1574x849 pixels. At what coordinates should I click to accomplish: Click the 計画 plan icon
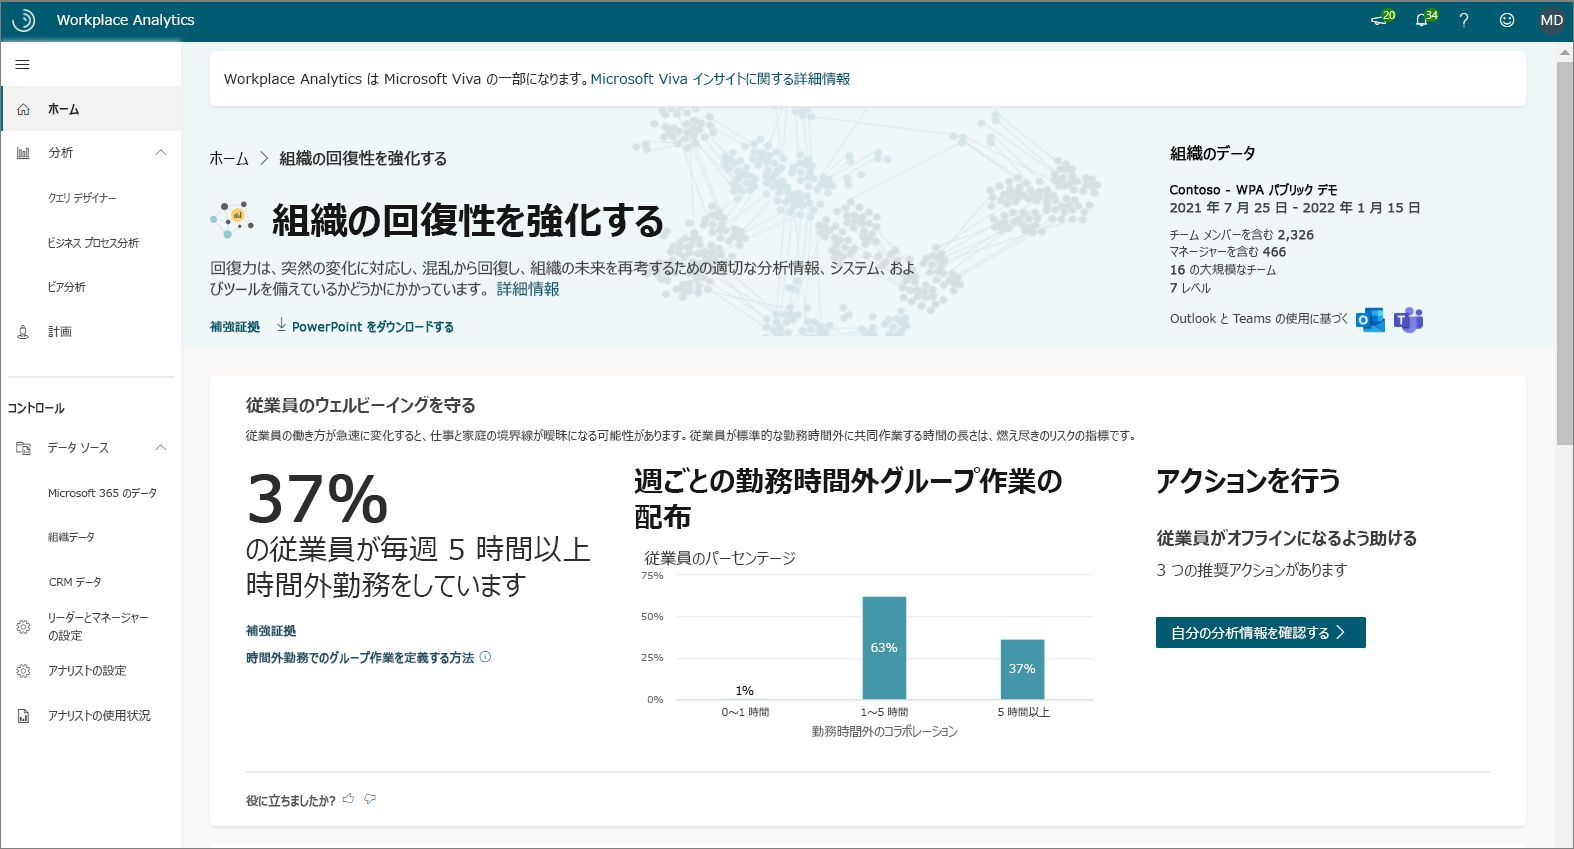point(23,332)
